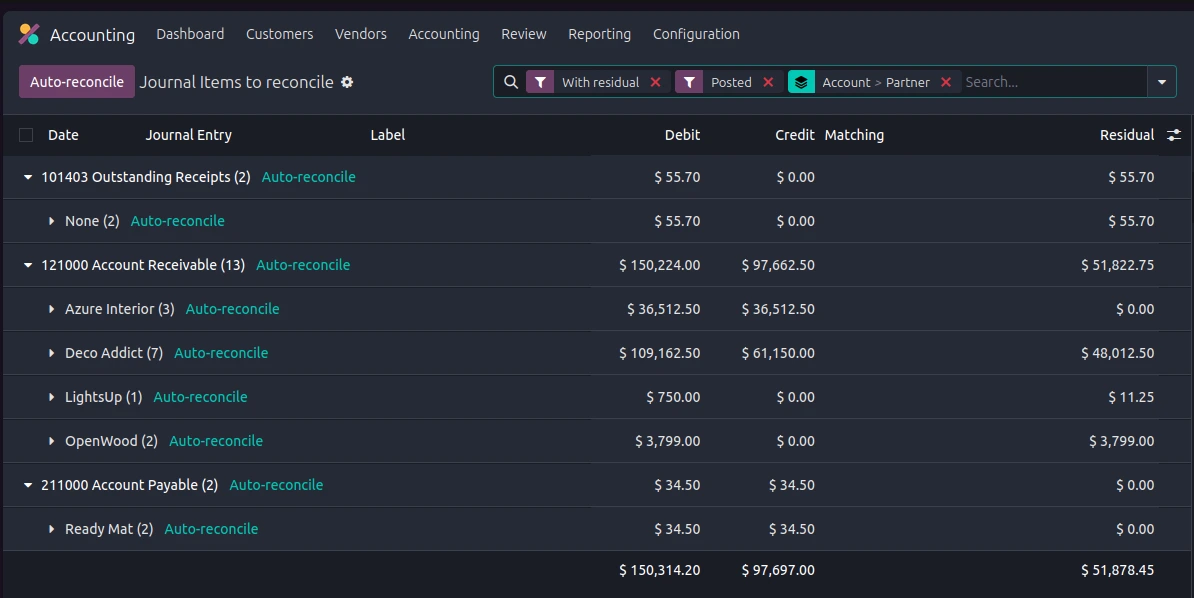Click Auto-reconcile link next to OpenWood
1194x598 pixels.
216,441
